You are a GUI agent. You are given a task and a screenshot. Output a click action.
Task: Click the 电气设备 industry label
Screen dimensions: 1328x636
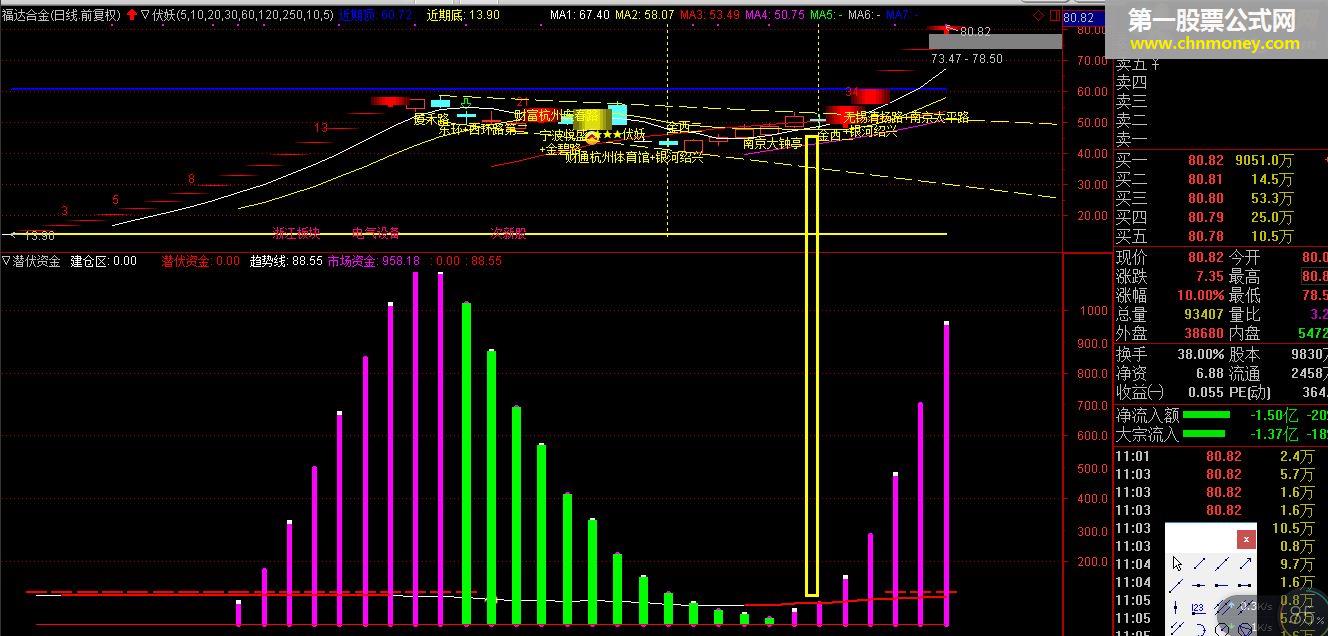click(376, 233)
